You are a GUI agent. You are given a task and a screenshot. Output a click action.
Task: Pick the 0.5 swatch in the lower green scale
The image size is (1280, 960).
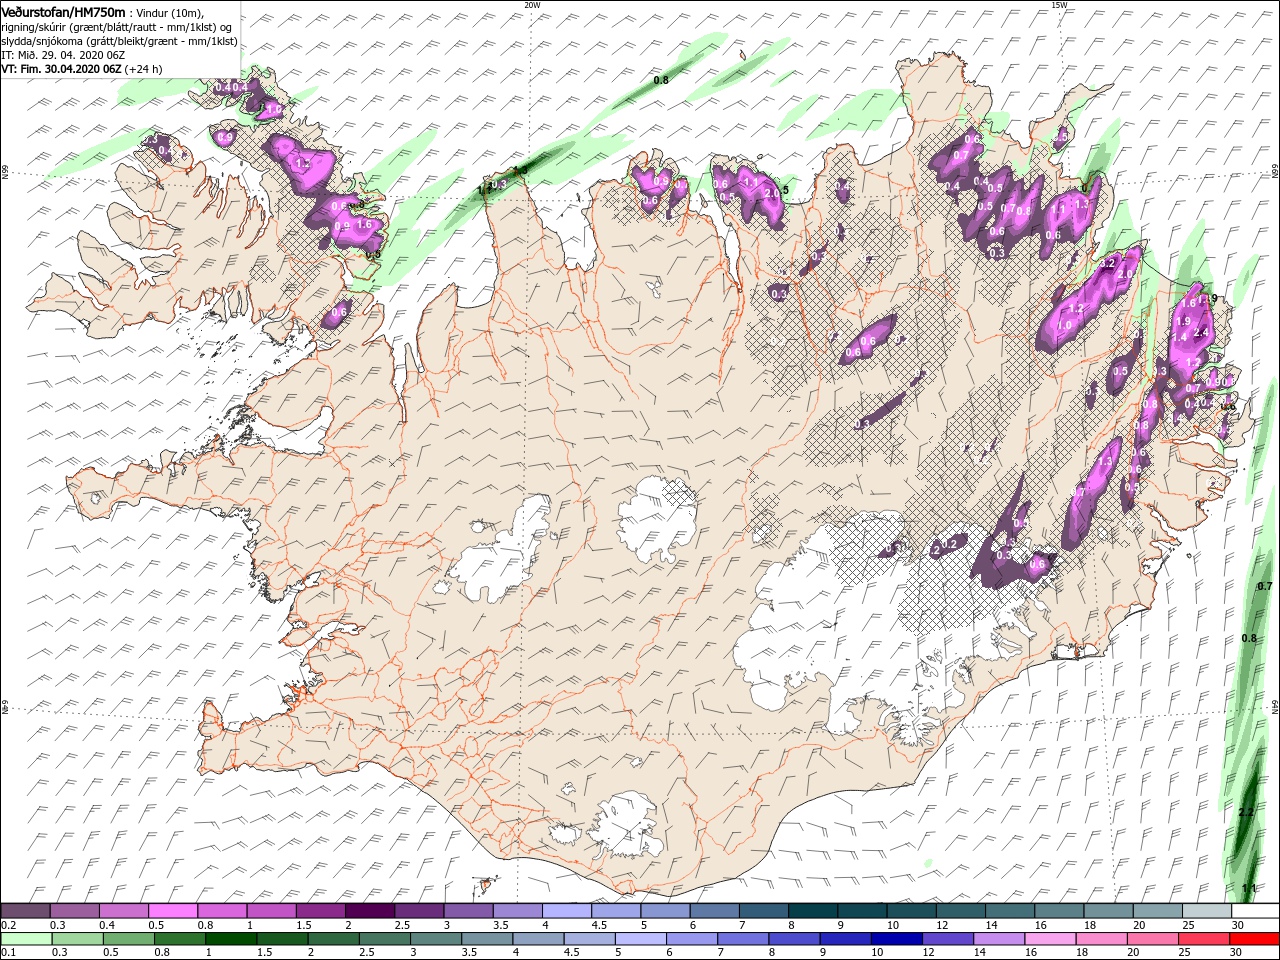[x=129, y=939]
